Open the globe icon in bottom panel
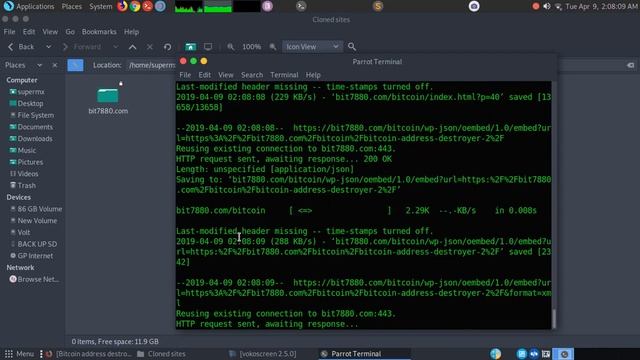 pyautogui.click(x=496, y=354)
